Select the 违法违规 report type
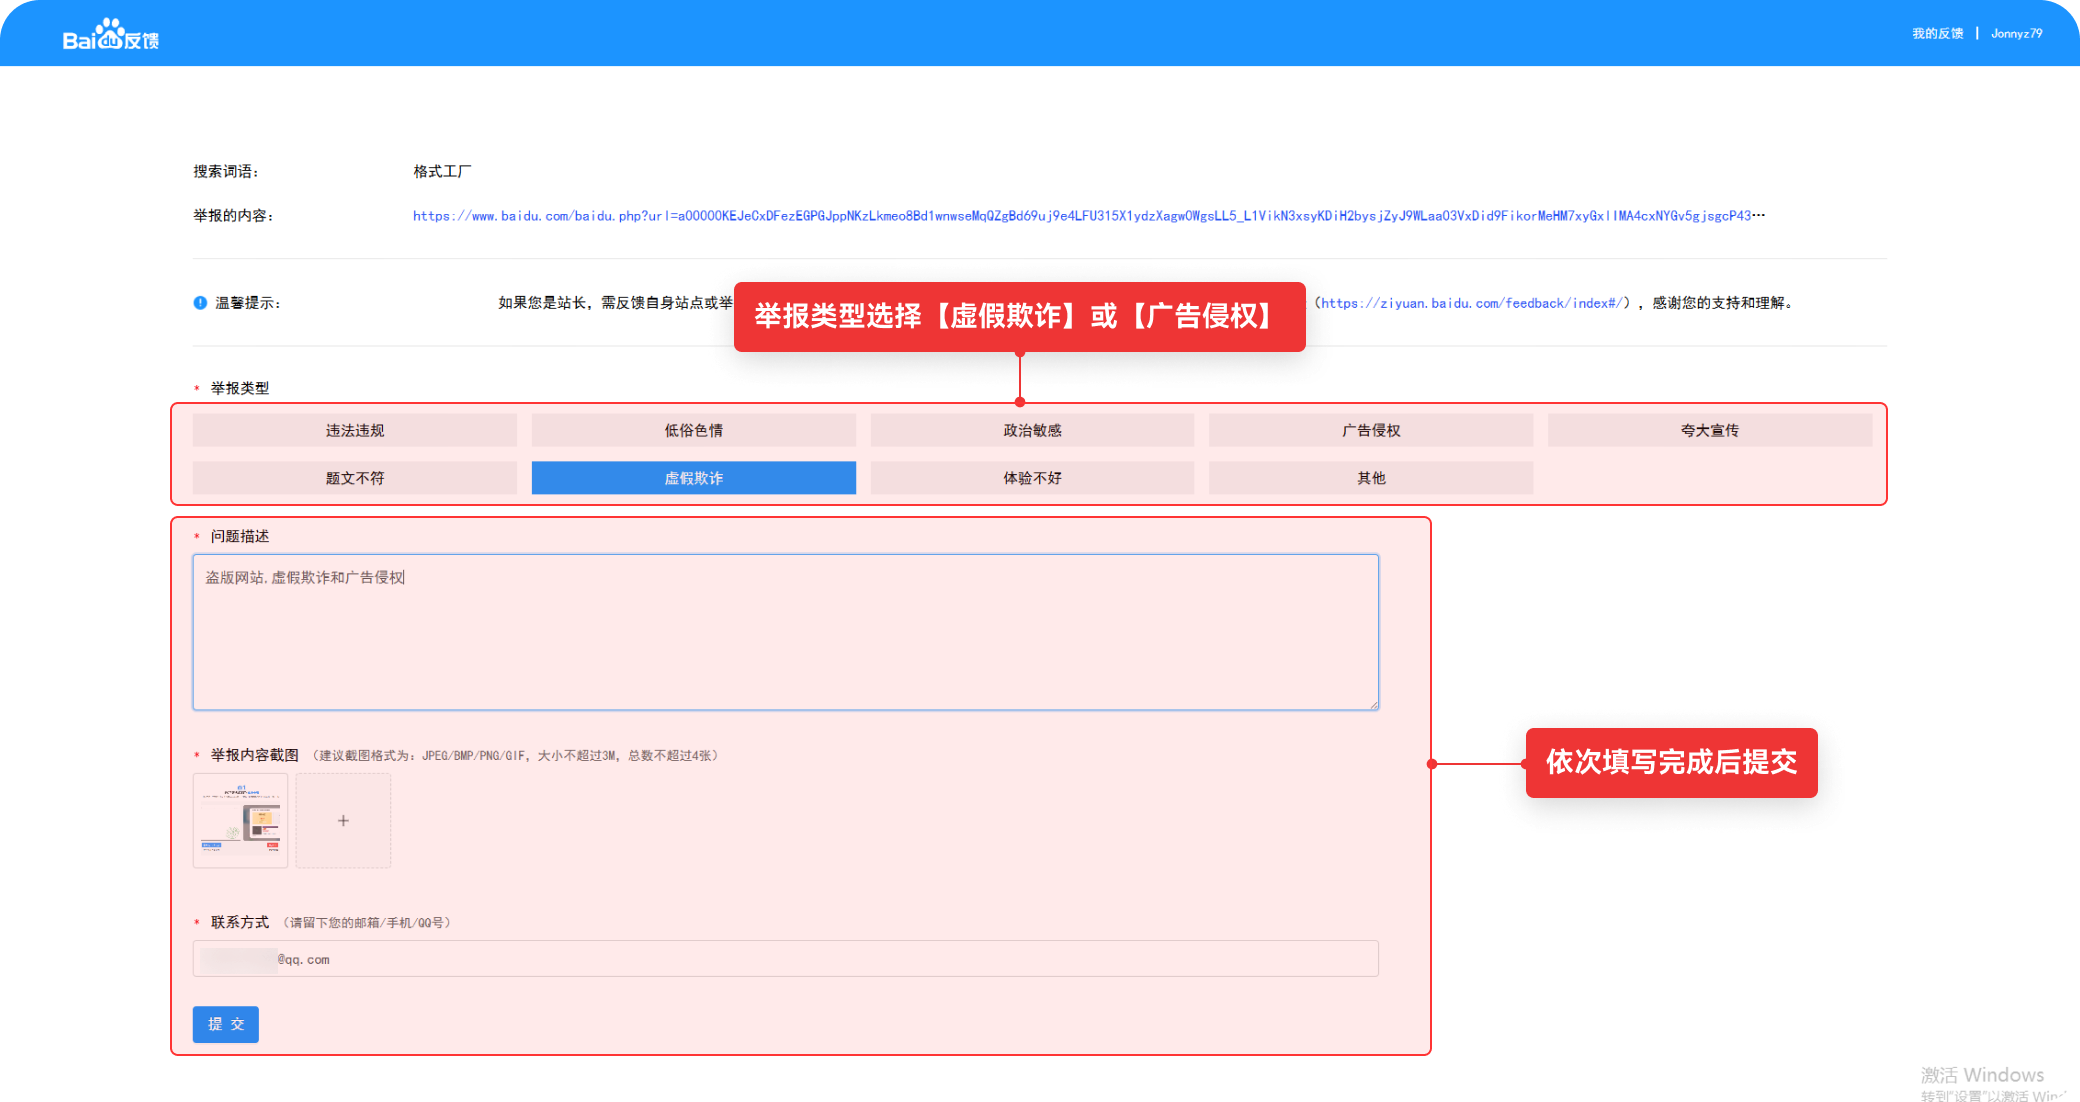 pos(354,430)
